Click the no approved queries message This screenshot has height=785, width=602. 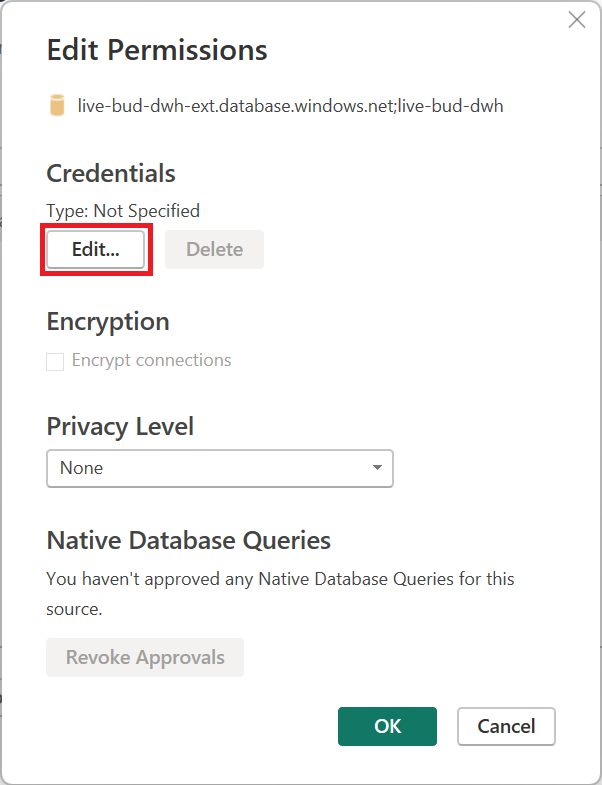(280, 594)
